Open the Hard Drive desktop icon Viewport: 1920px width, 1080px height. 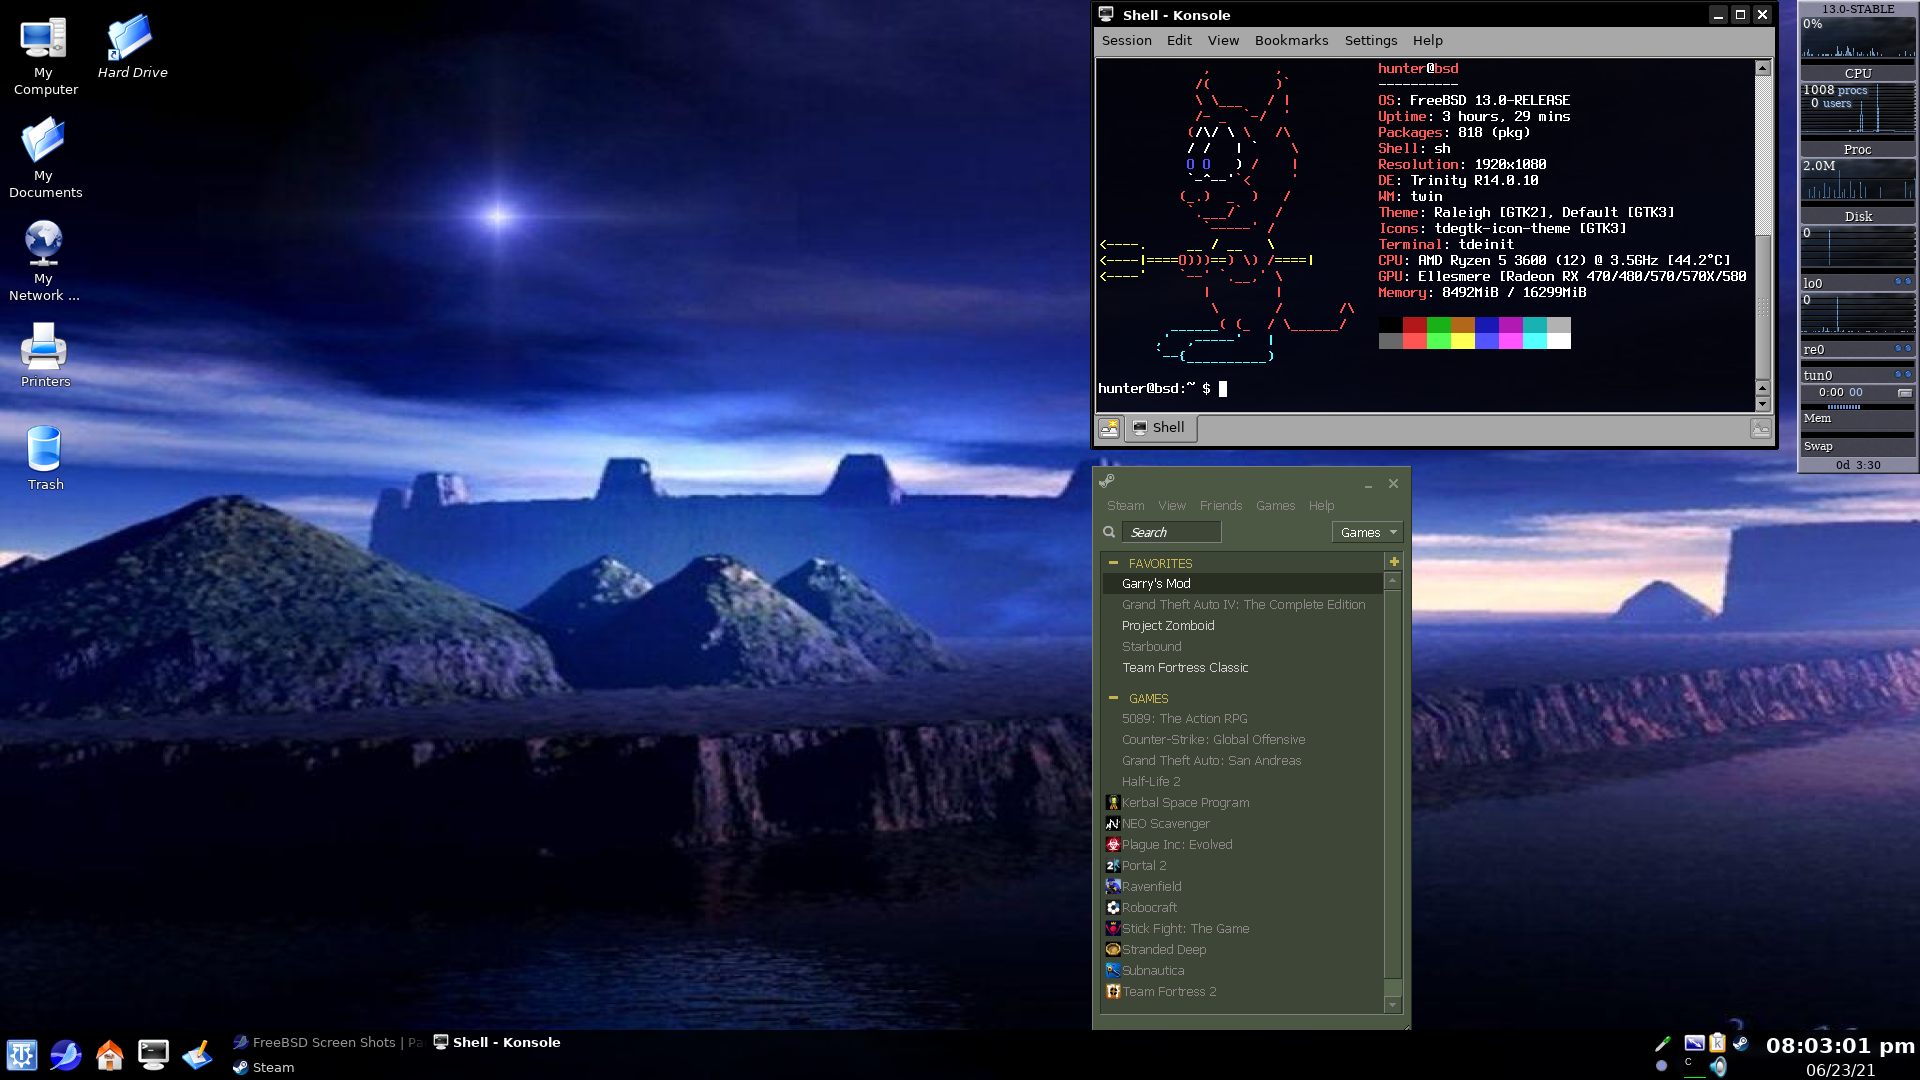[x=132, y=48]
